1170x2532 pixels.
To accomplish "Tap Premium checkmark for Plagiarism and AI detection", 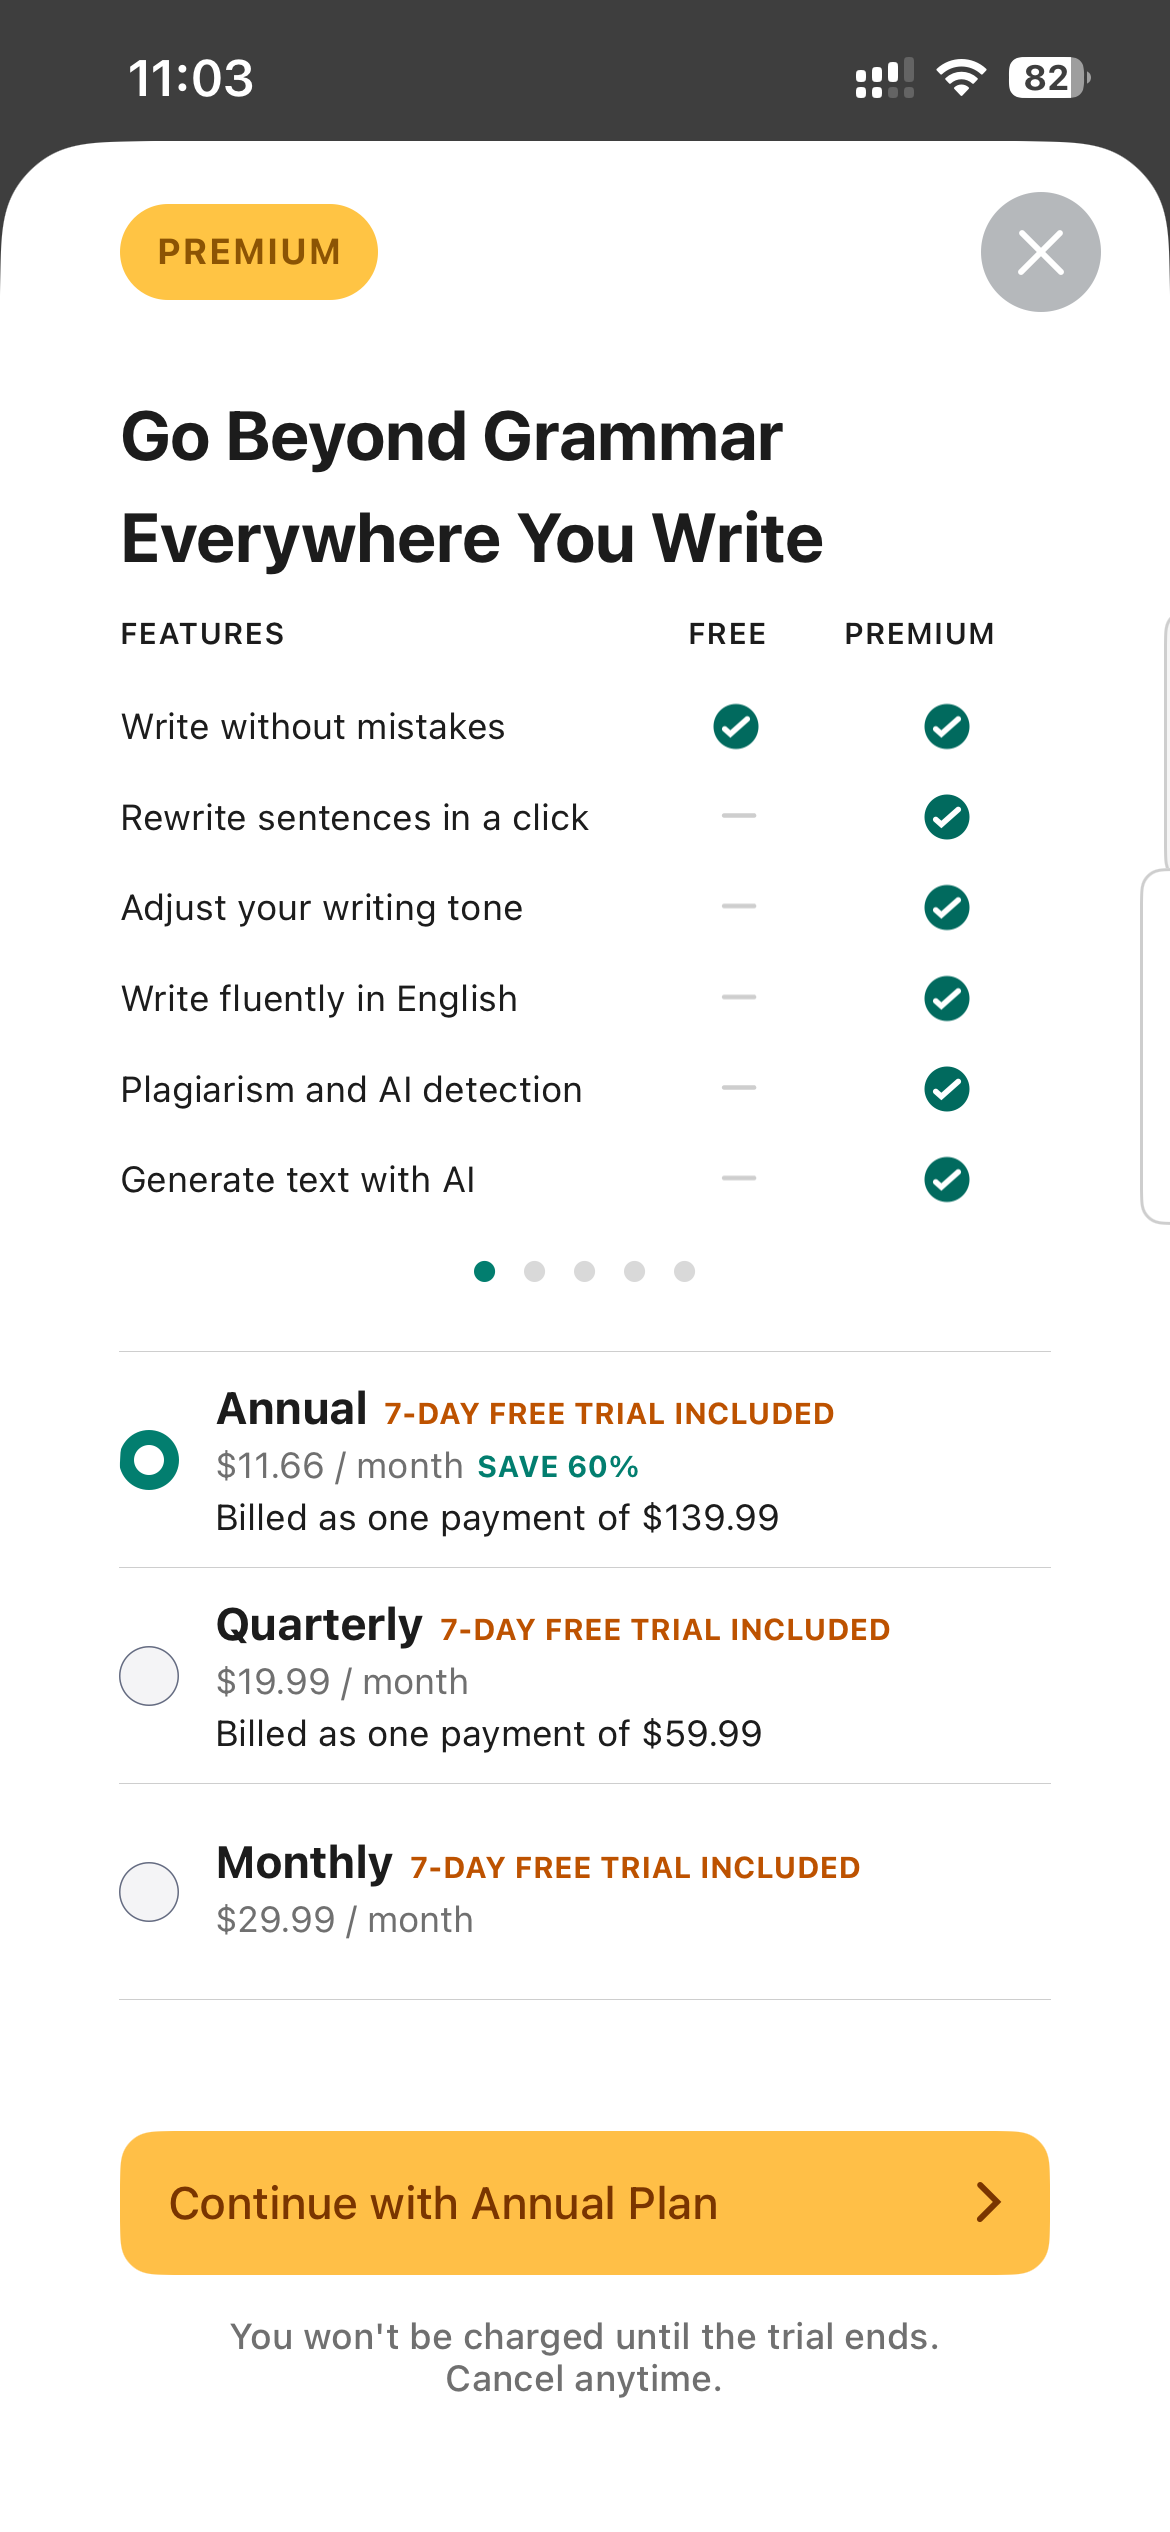I will 946,1089.
